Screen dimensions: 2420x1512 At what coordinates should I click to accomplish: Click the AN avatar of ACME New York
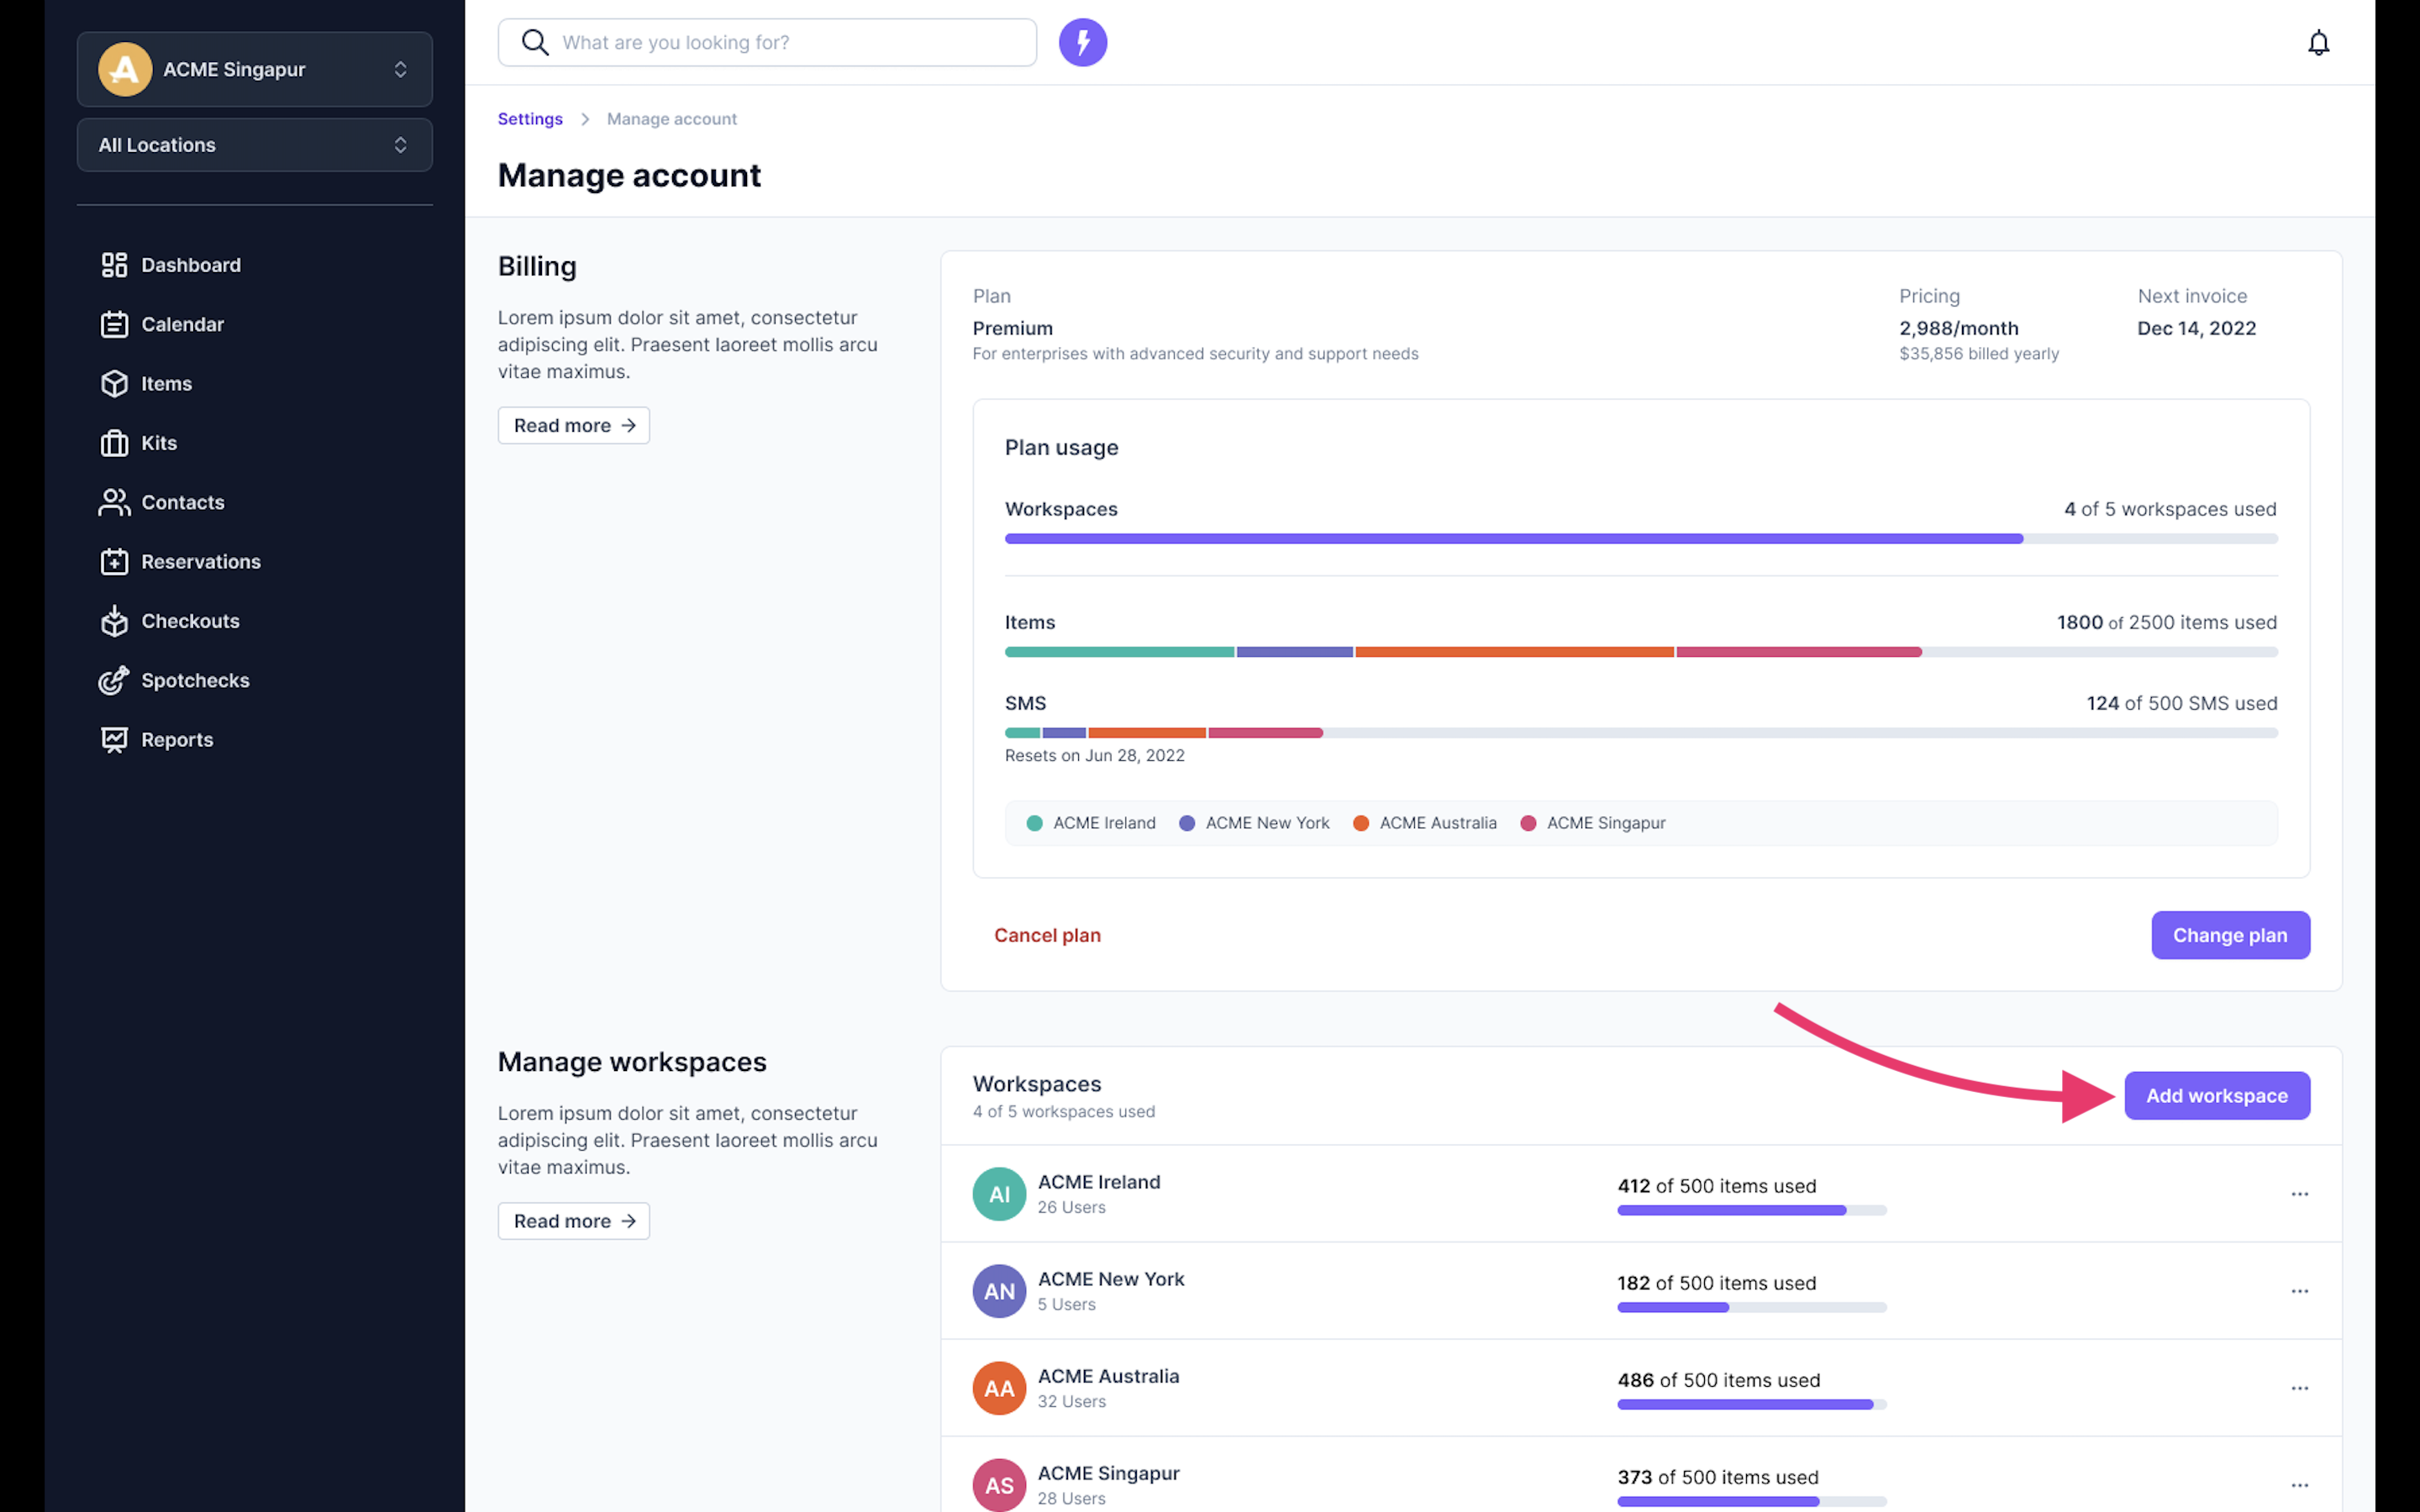tap(999, 1291)
